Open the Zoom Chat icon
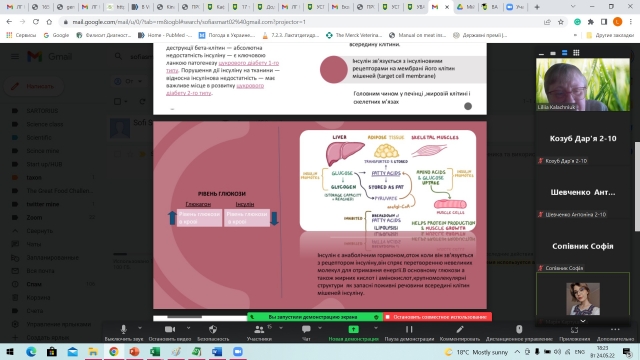This screenshot has height=360, width=640. [306, 329]
